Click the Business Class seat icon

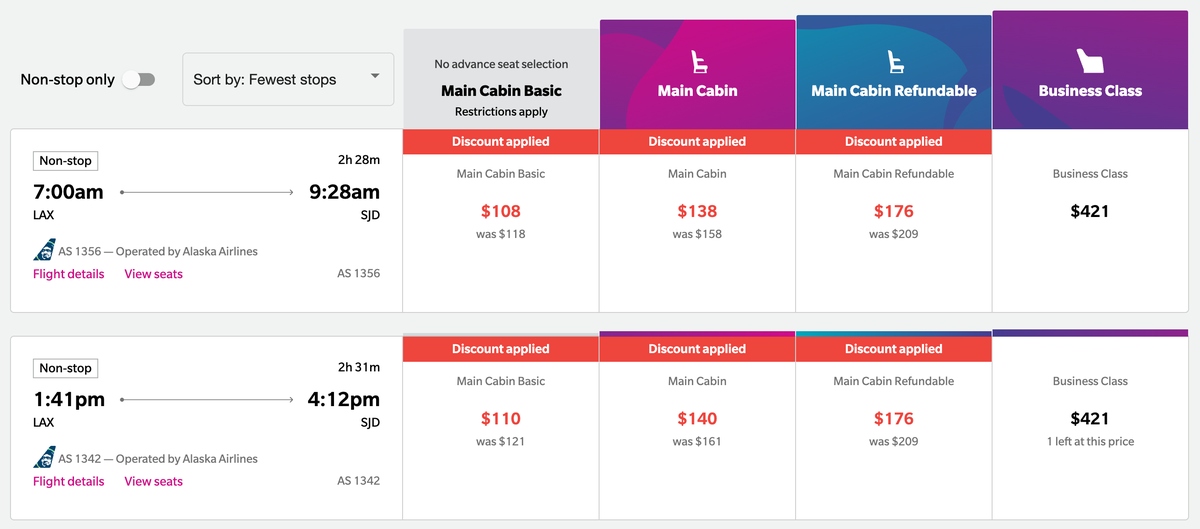[1090, 61]
